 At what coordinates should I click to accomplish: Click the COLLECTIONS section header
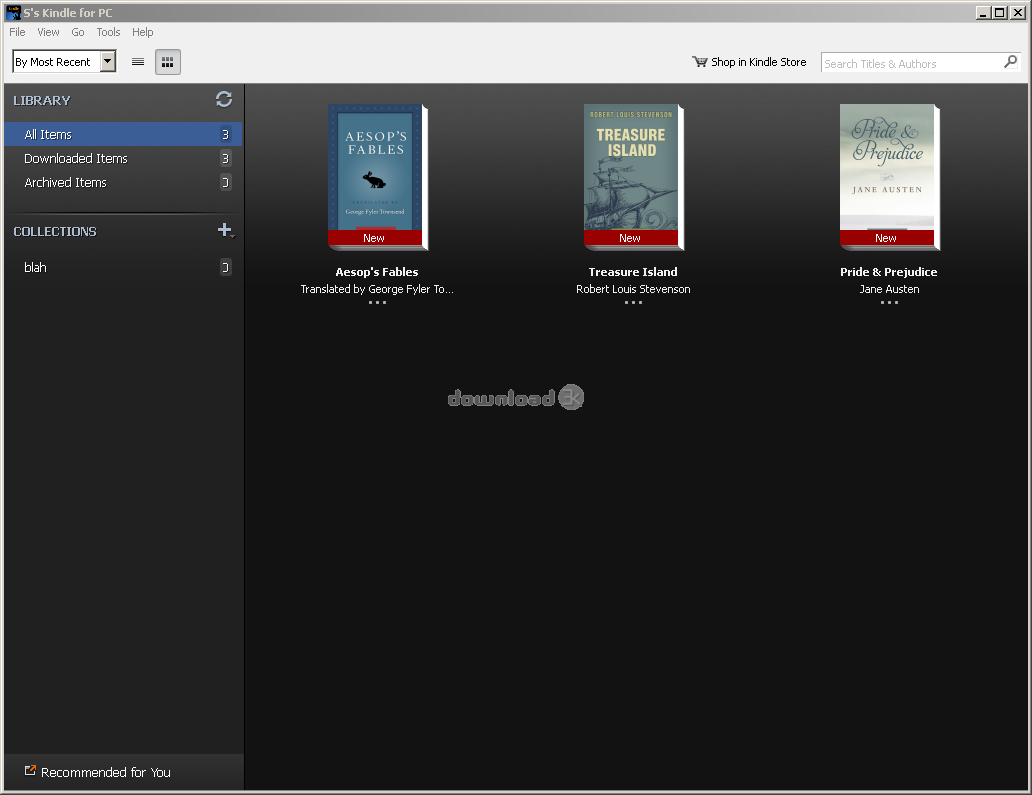(55, 232)
